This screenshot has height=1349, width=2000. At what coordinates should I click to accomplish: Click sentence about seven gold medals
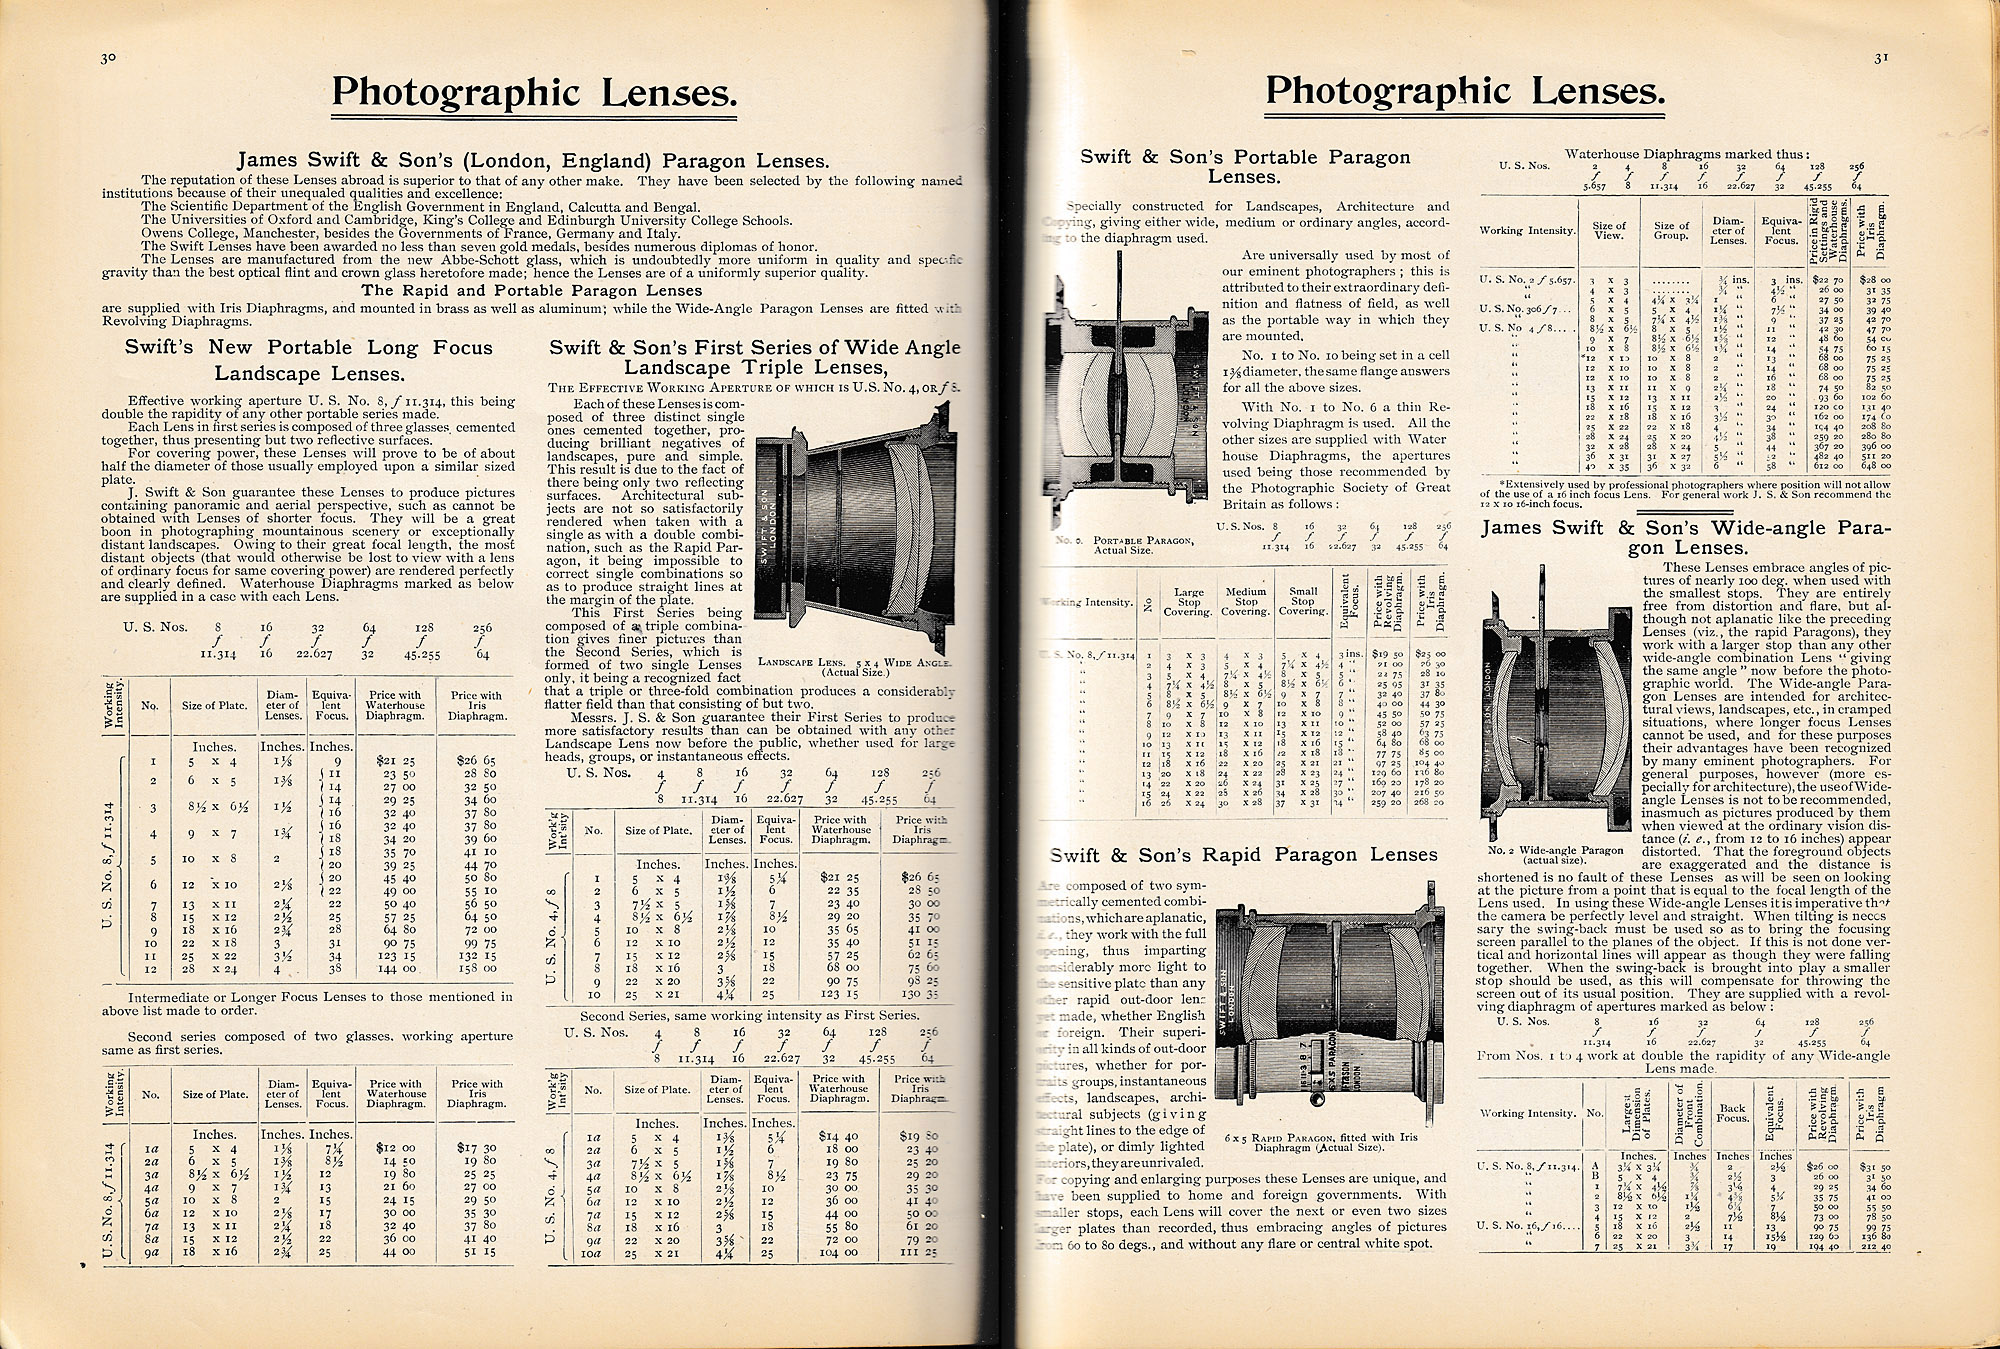tap(480, 247)
